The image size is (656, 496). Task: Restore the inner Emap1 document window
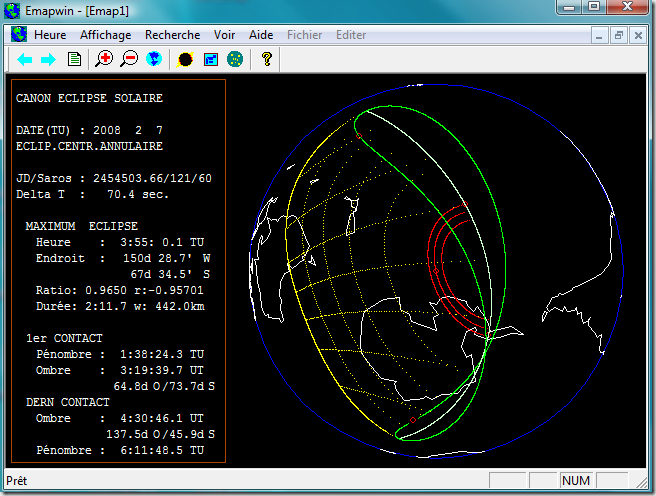(619, 35)
